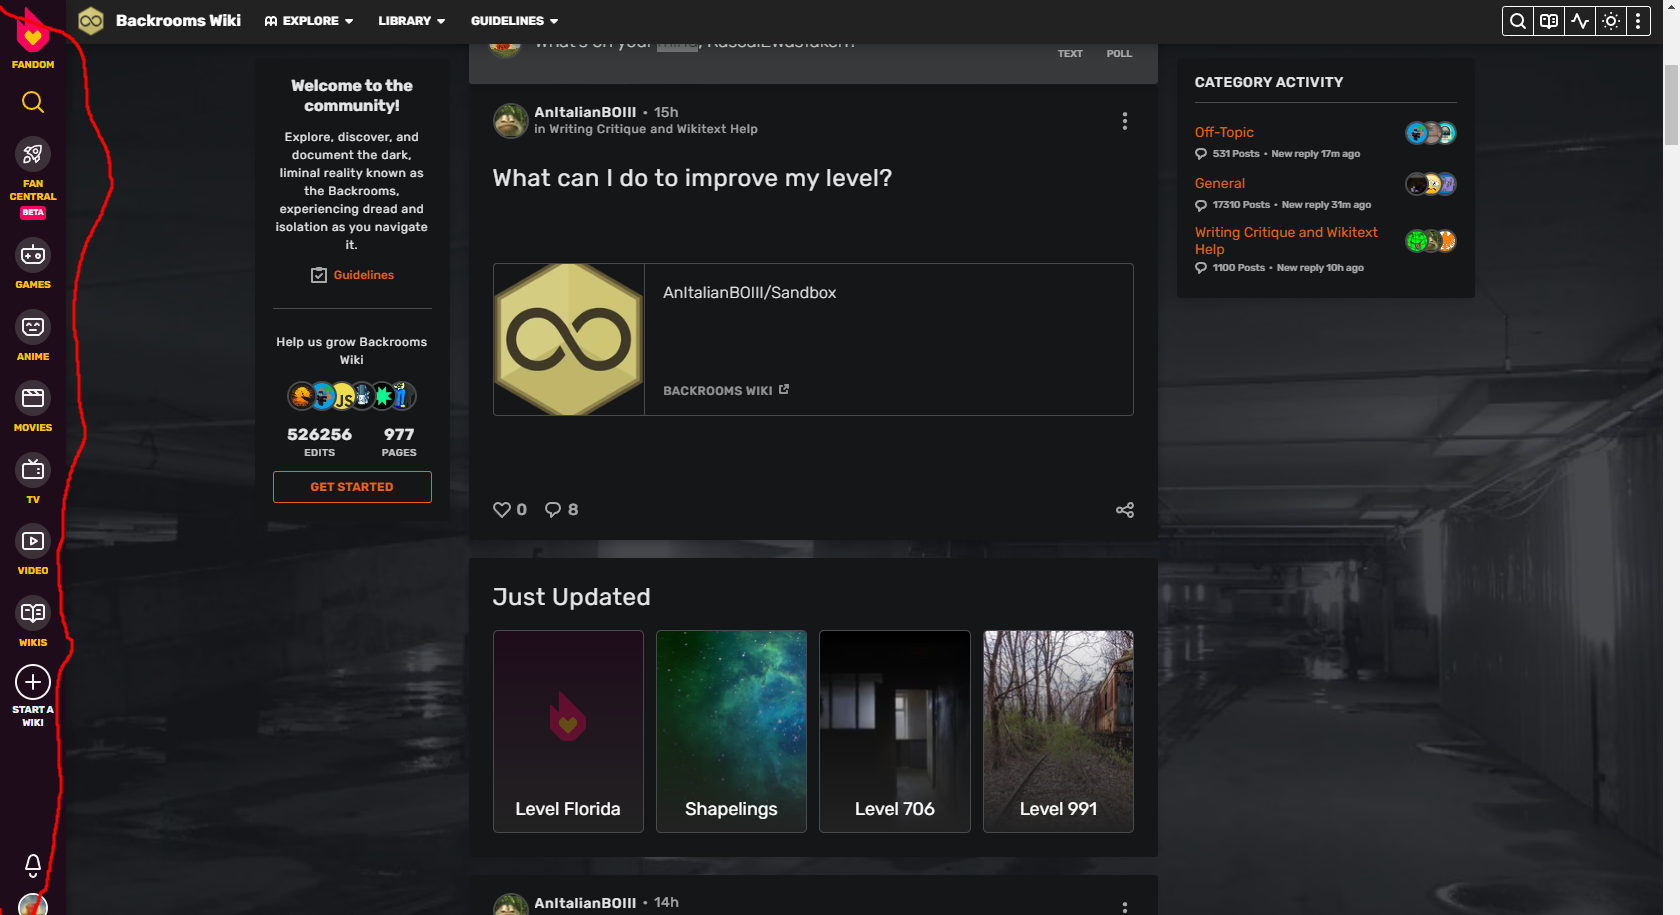Share the 'improve my level' post
1680x915 pixels.
coord(1125,510)
